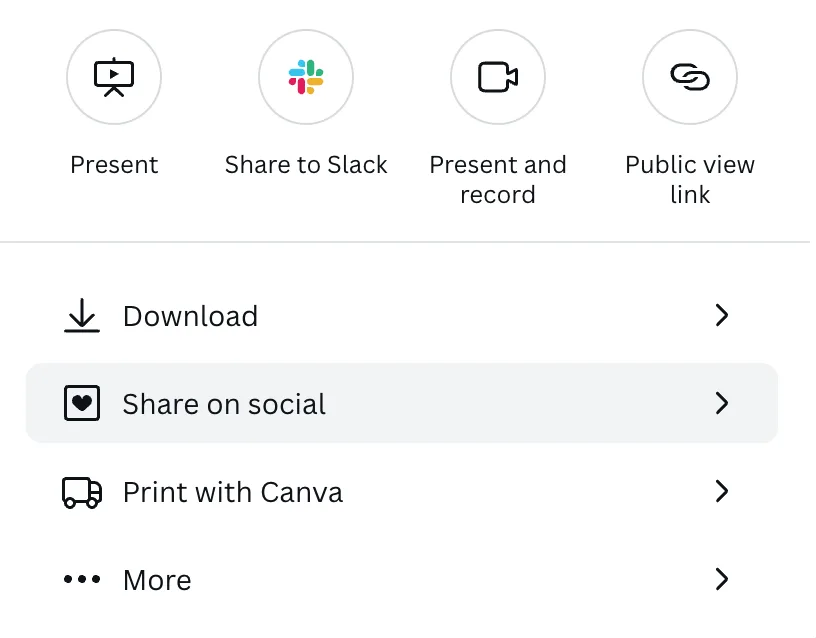Expand the Share on social chevron
Screen dimensions: 816x638
coord(722,403)
